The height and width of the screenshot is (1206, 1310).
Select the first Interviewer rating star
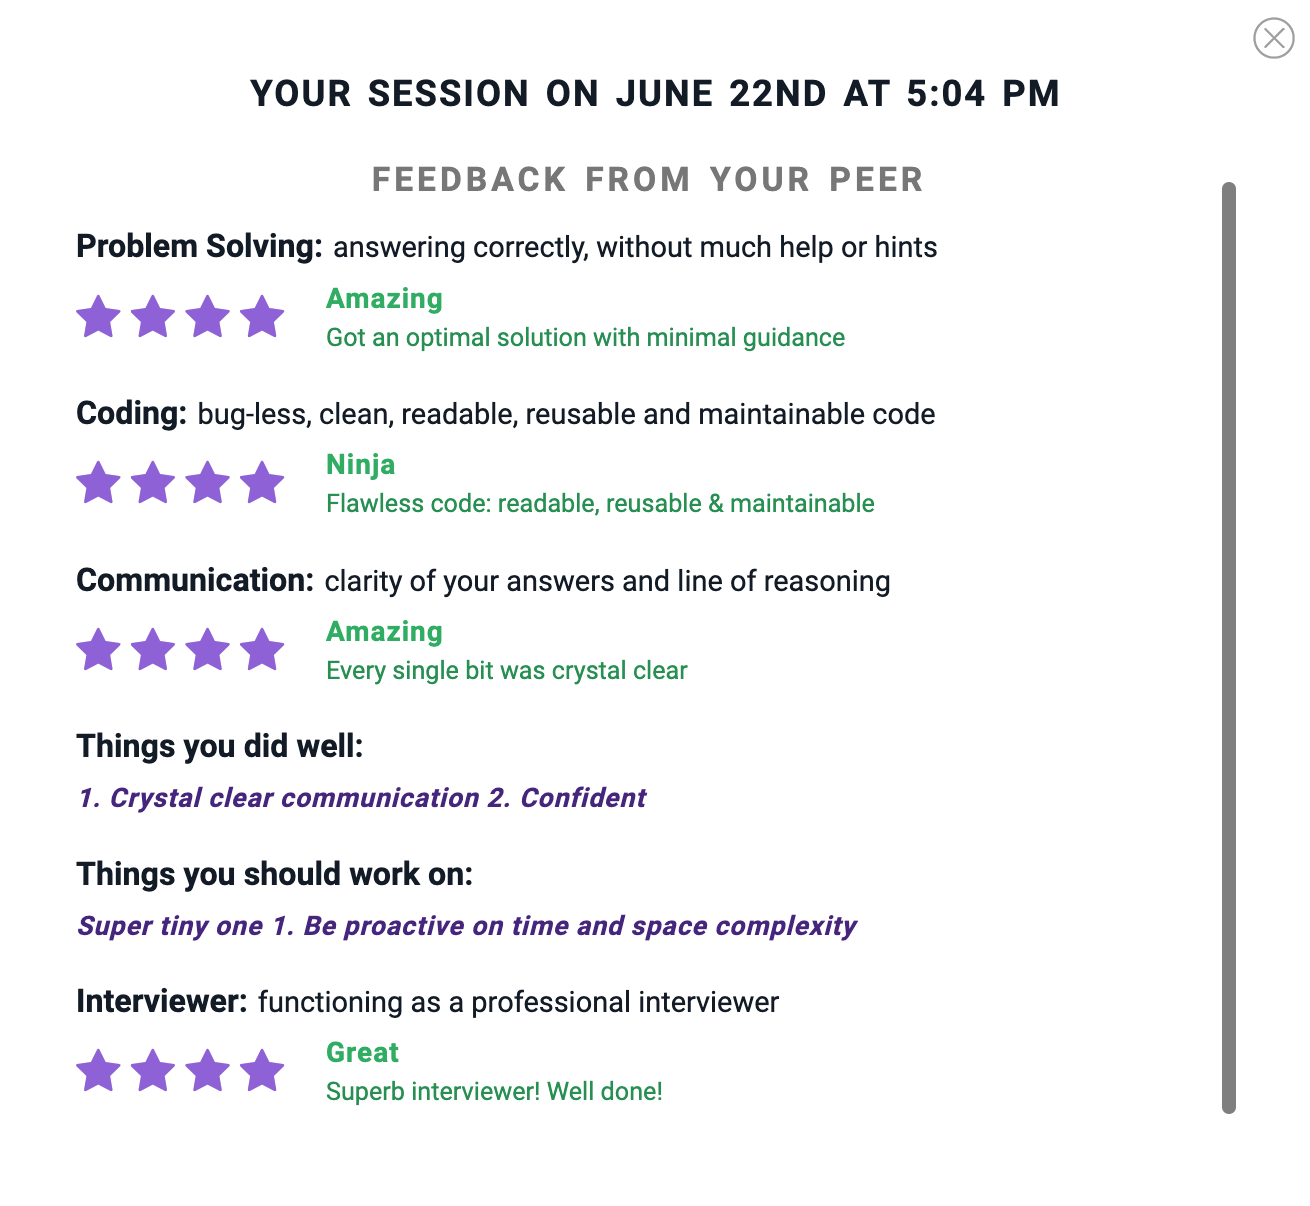(99, 1071)
